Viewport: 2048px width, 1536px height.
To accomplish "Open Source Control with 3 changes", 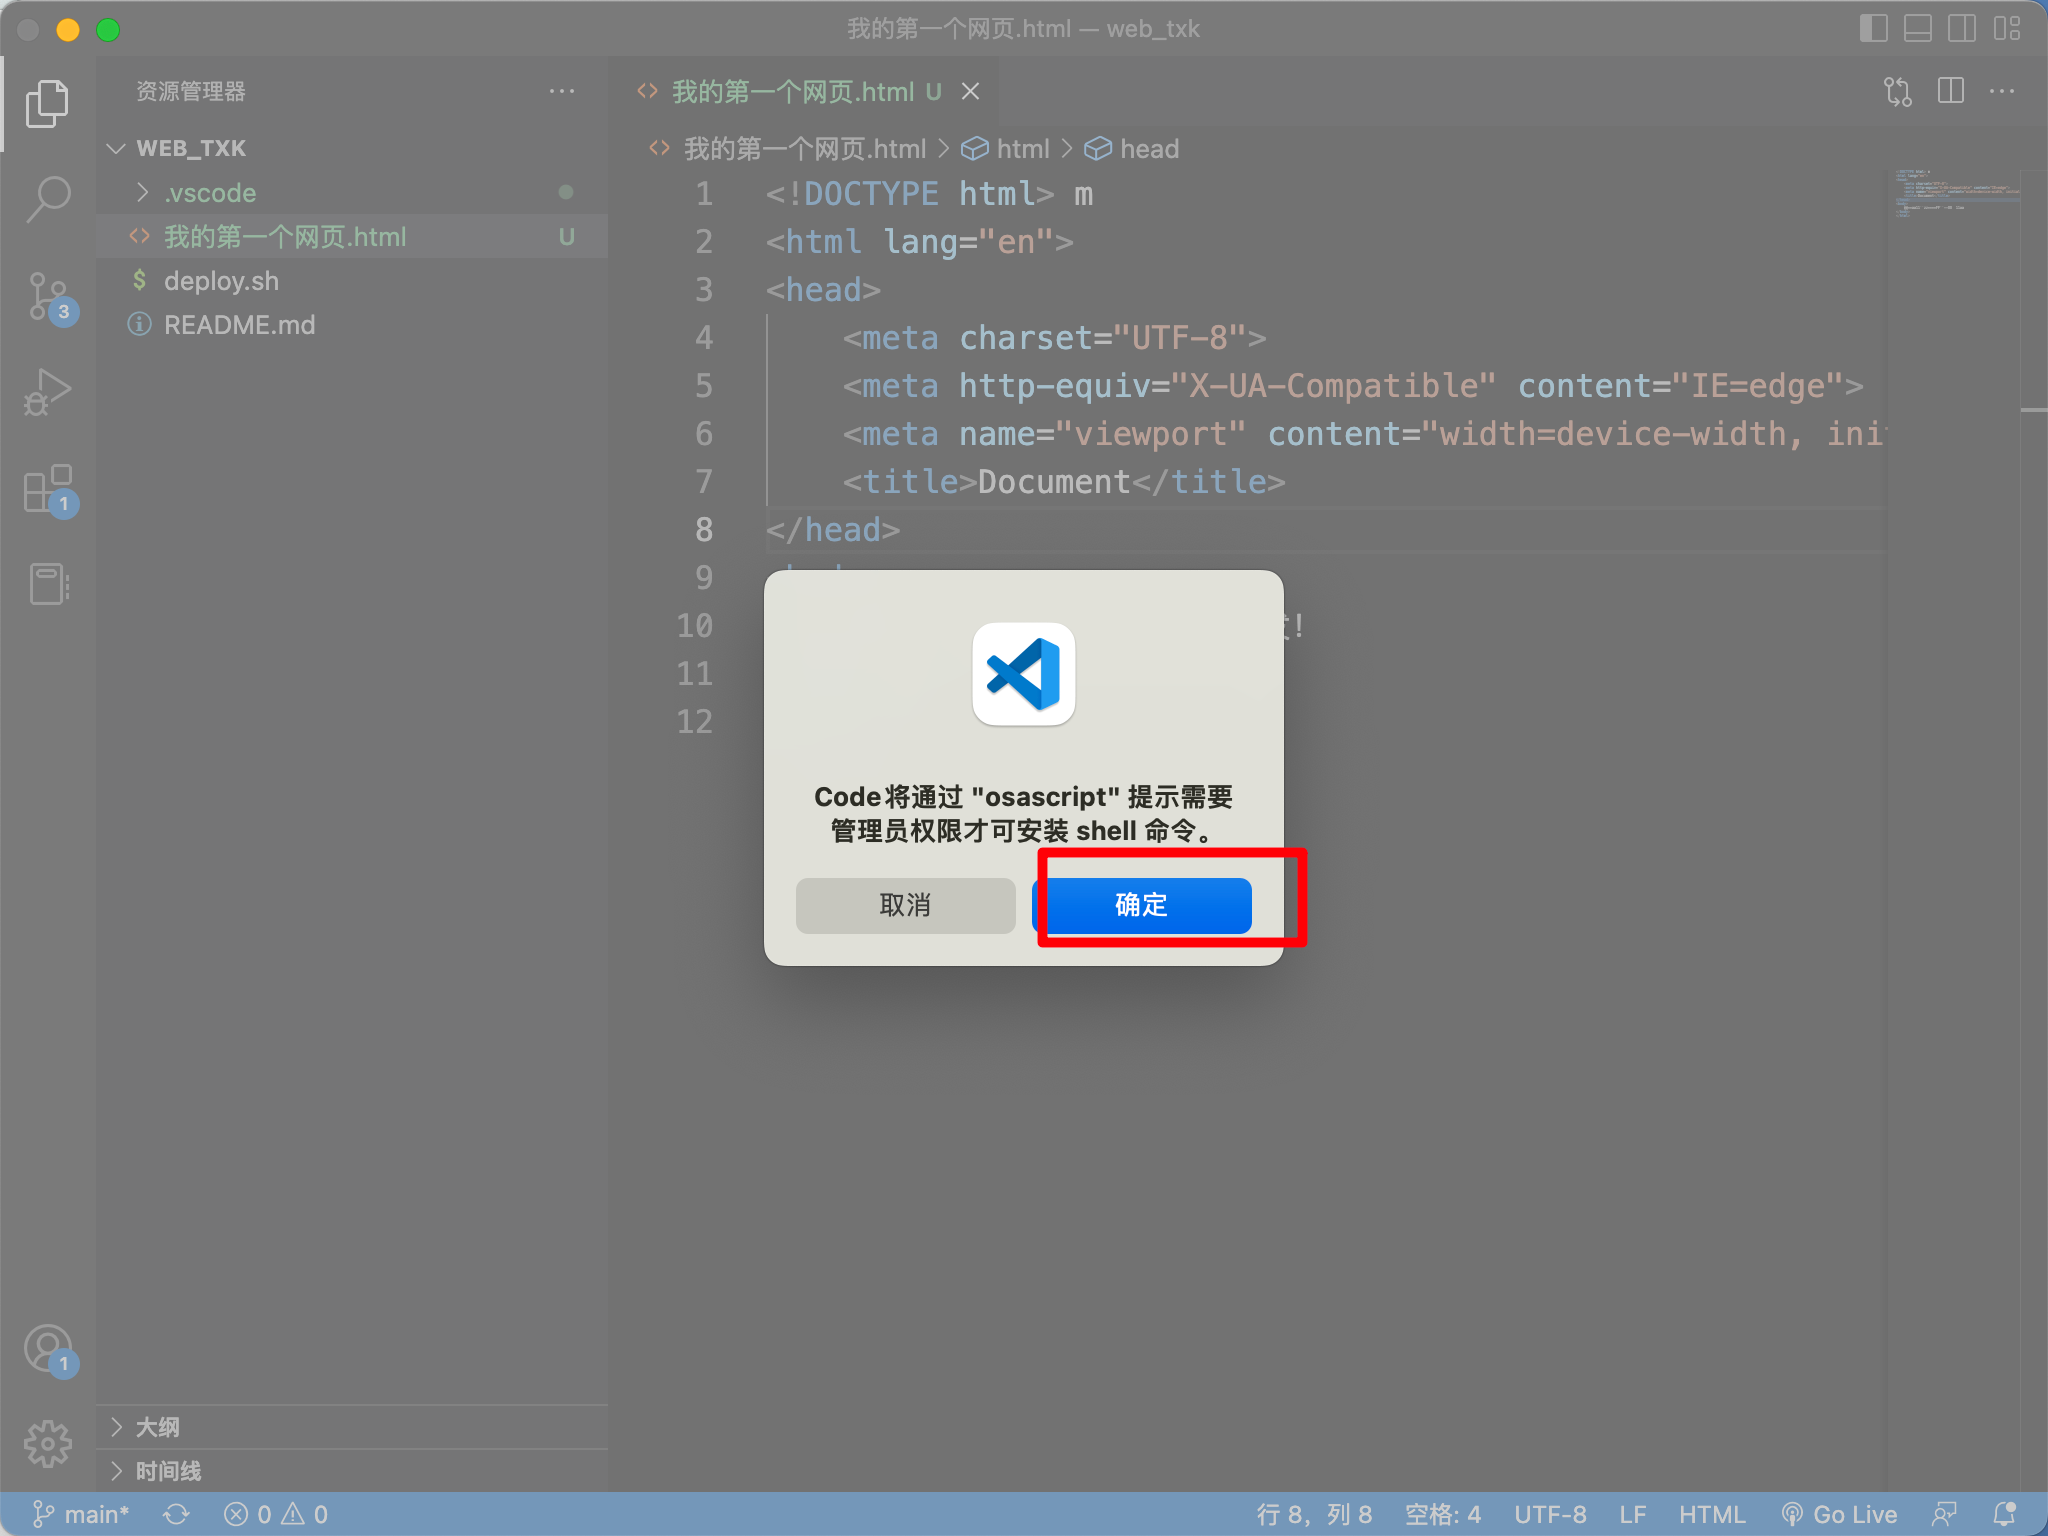I will coord(47,297).
